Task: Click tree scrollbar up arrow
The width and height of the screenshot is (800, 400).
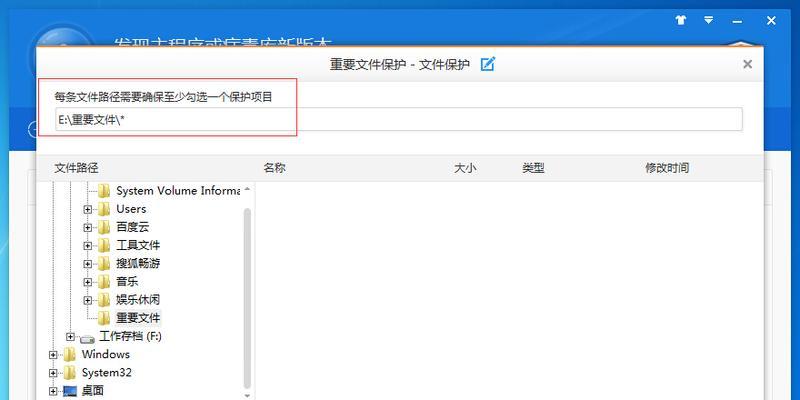Action: pos(247,189)
